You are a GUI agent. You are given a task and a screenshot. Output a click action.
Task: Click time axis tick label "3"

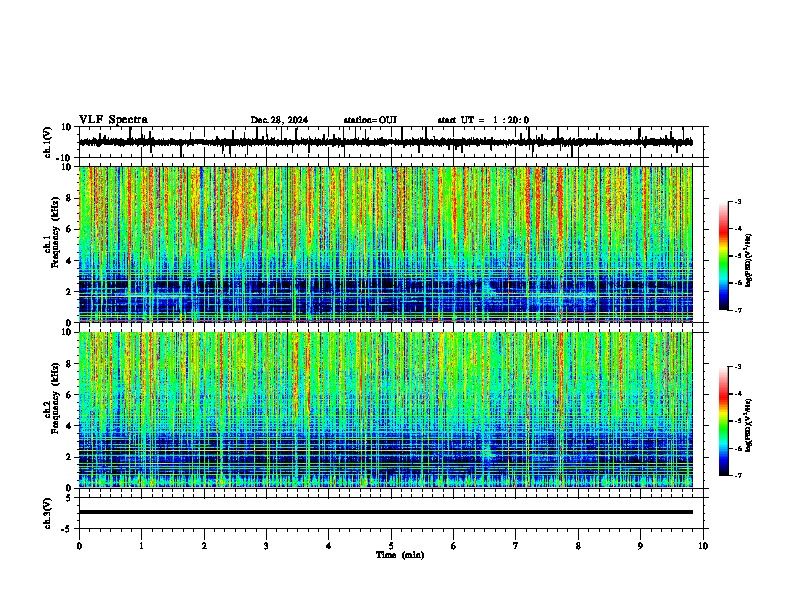(266, 546)
